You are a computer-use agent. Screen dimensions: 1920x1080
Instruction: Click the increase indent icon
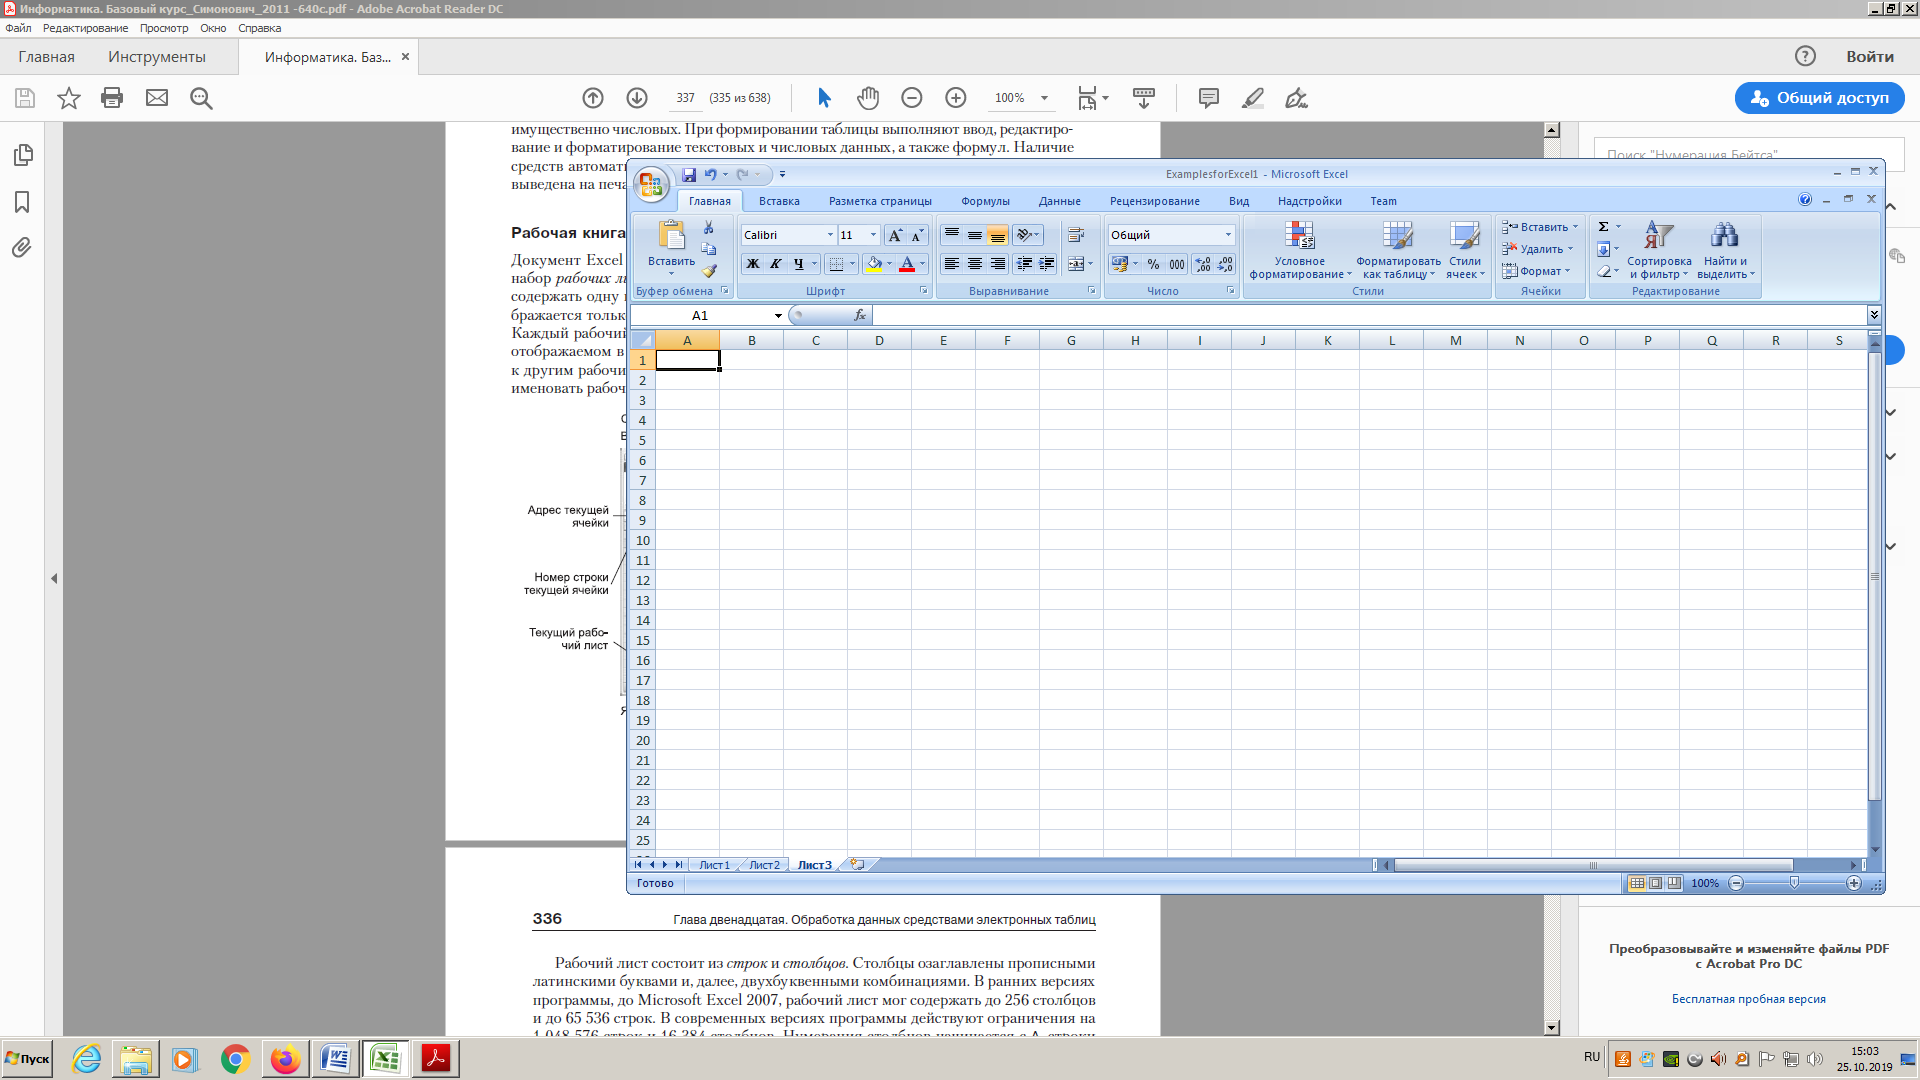(x=1047, y=264)
